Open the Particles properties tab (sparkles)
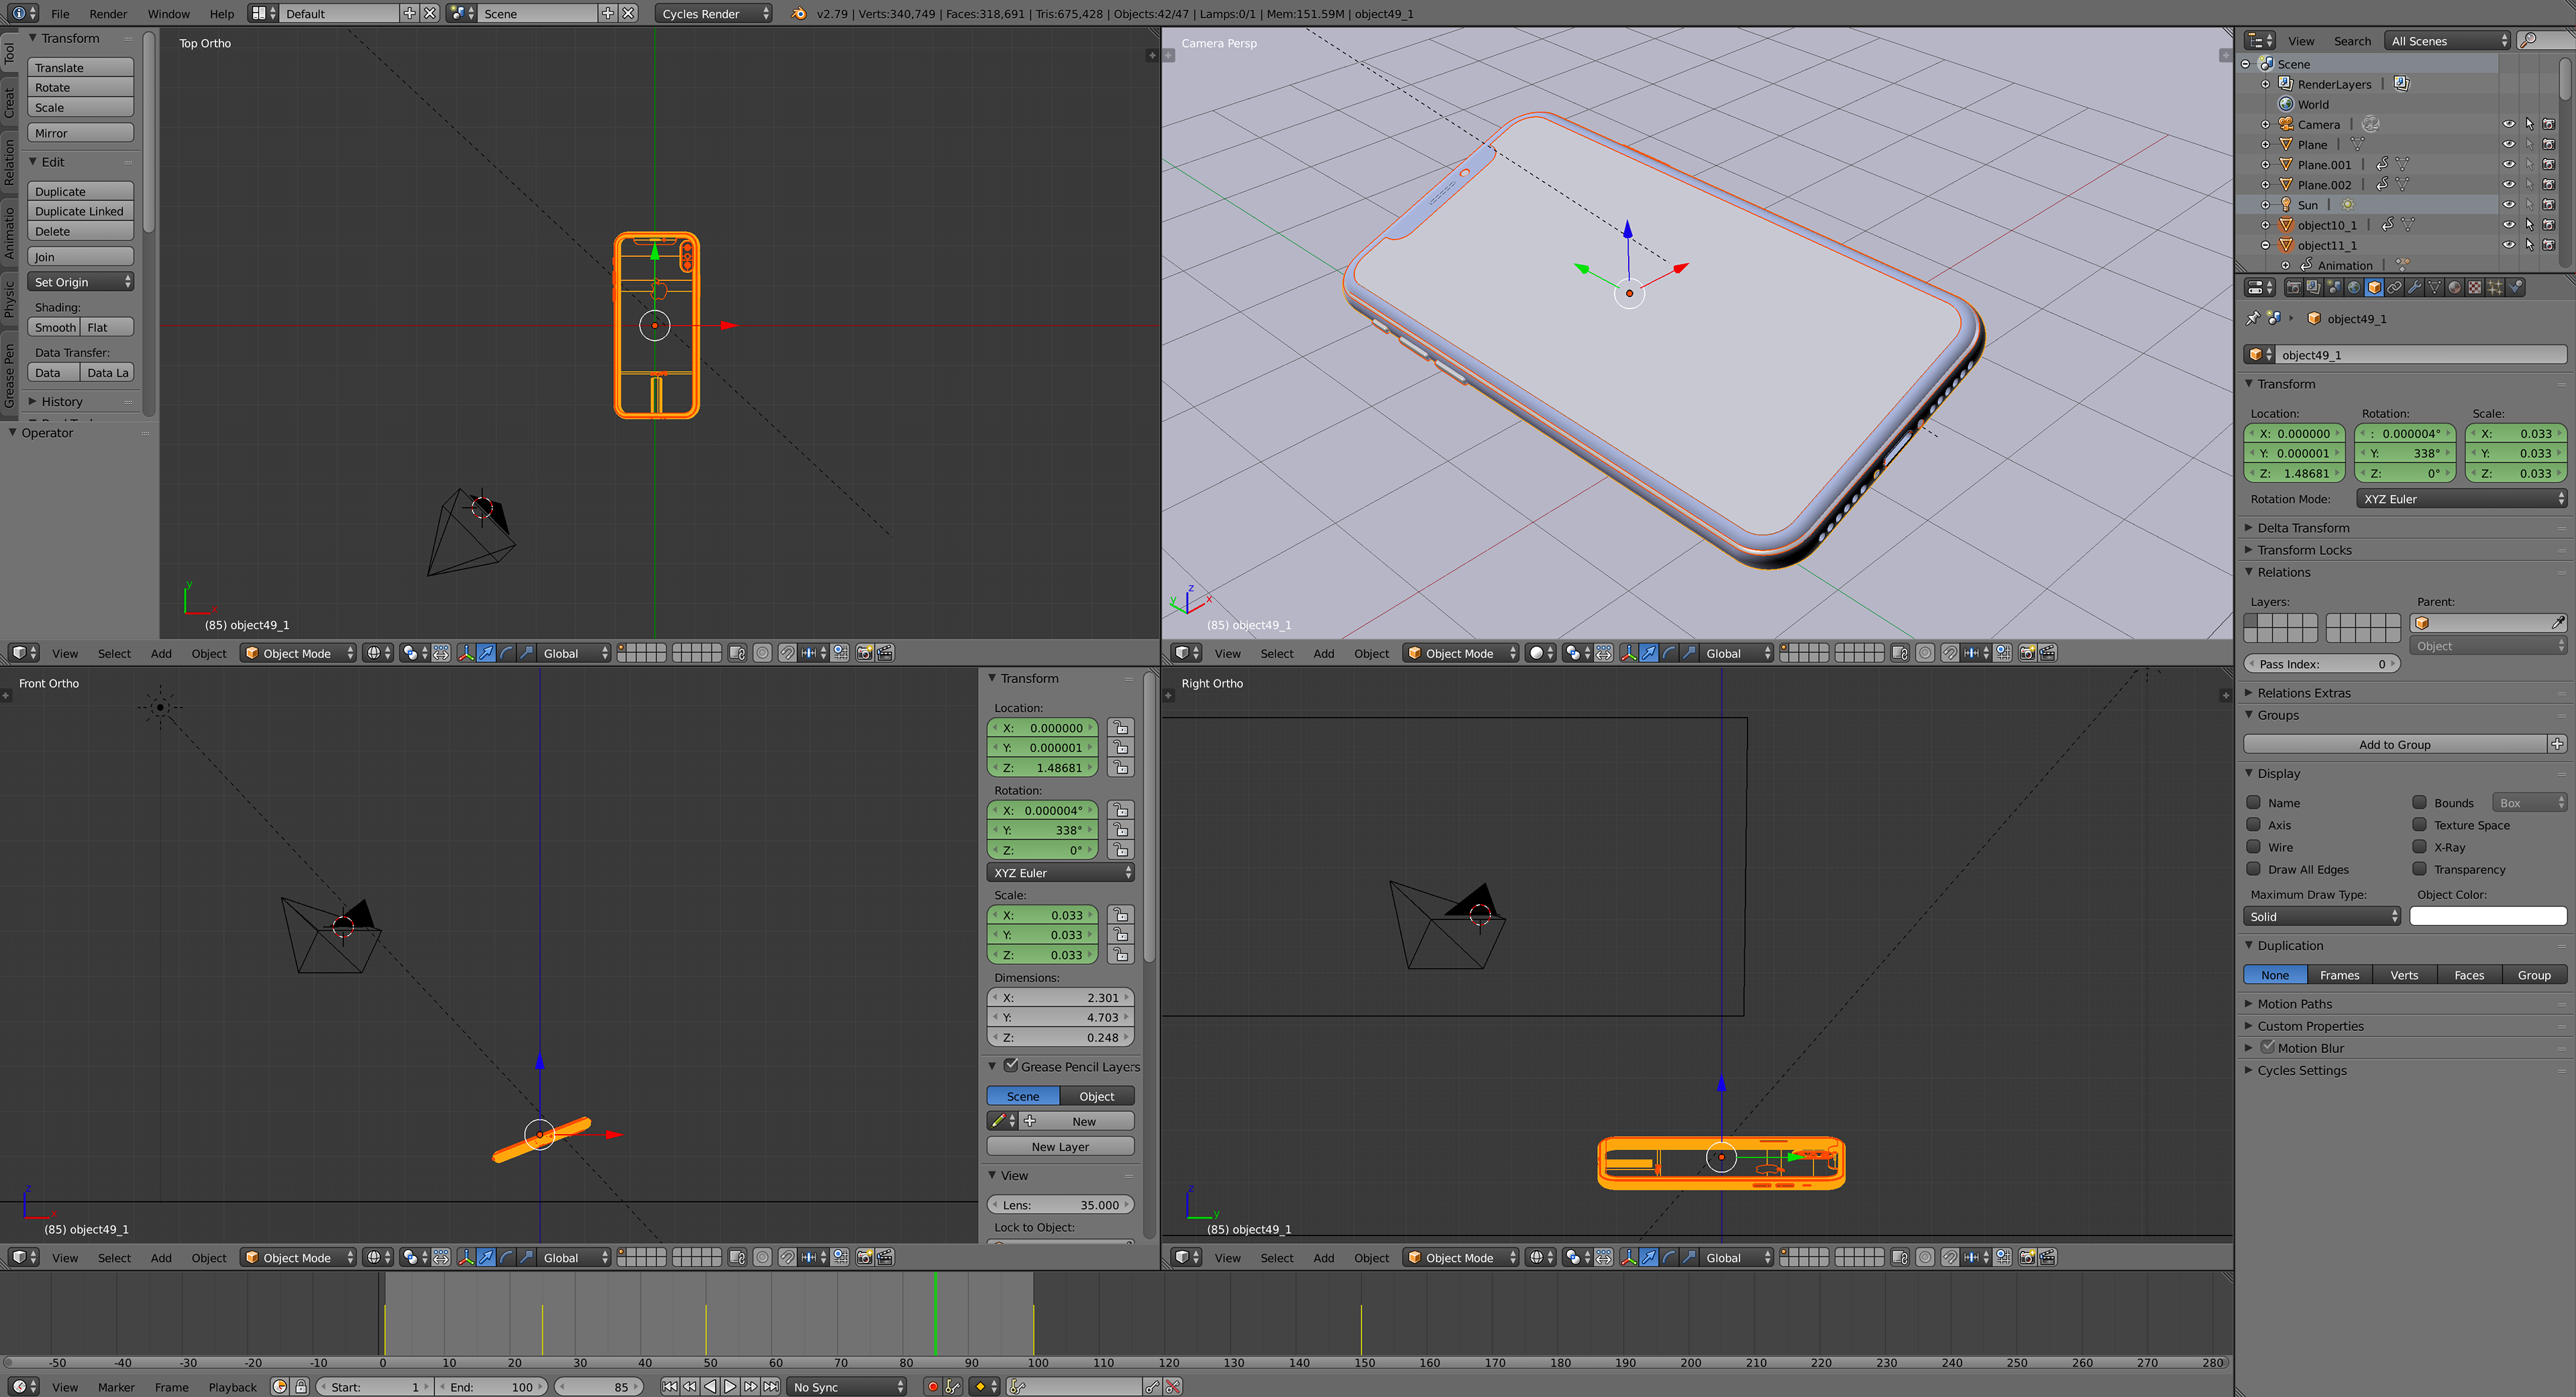 pyautogui.click(x=2495, y=288)
